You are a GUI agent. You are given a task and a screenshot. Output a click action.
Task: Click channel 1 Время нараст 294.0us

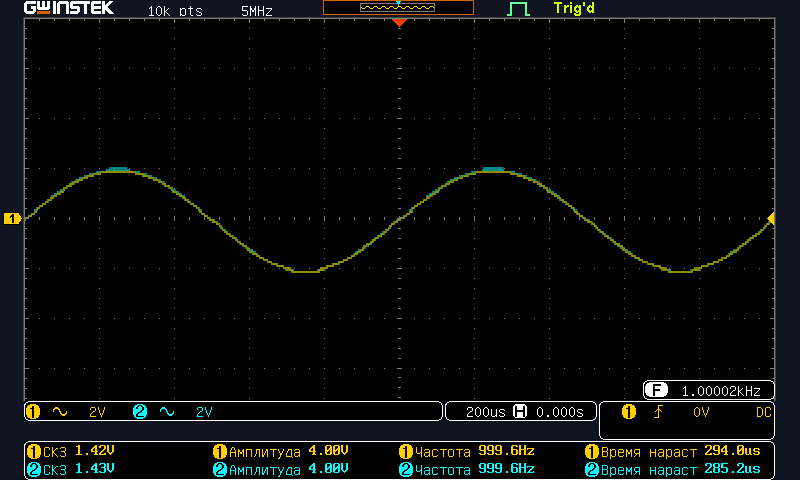(x=673, y=451)
